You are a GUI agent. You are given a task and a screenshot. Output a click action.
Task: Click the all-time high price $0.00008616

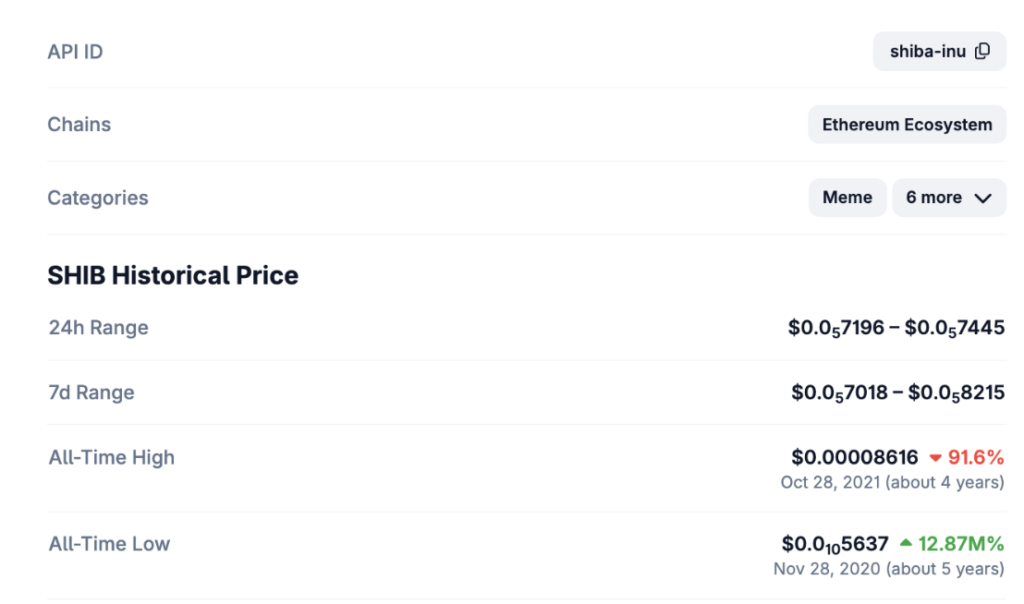[854, 457]
